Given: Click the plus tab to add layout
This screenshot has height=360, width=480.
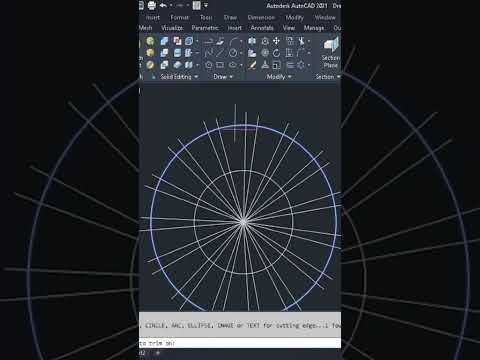Looking at the screenshot, I should point(158,353).
